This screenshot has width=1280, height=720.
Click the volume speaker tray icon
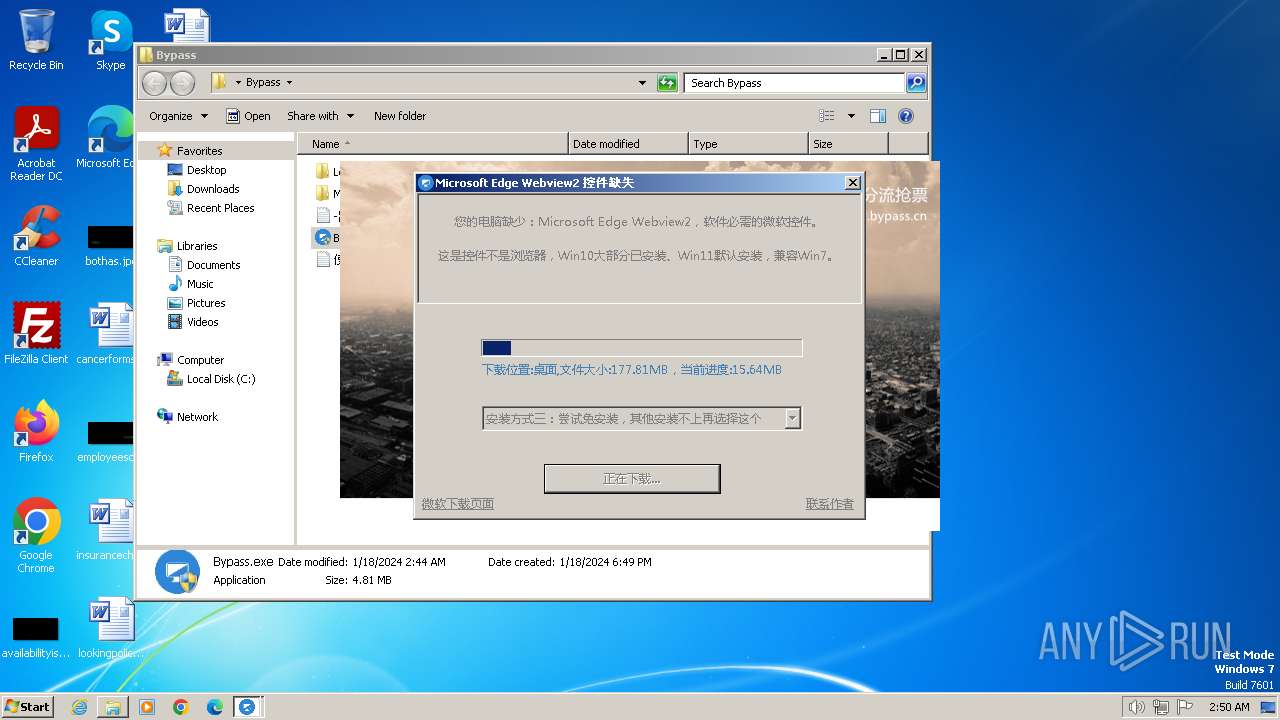coord(1136,707)
